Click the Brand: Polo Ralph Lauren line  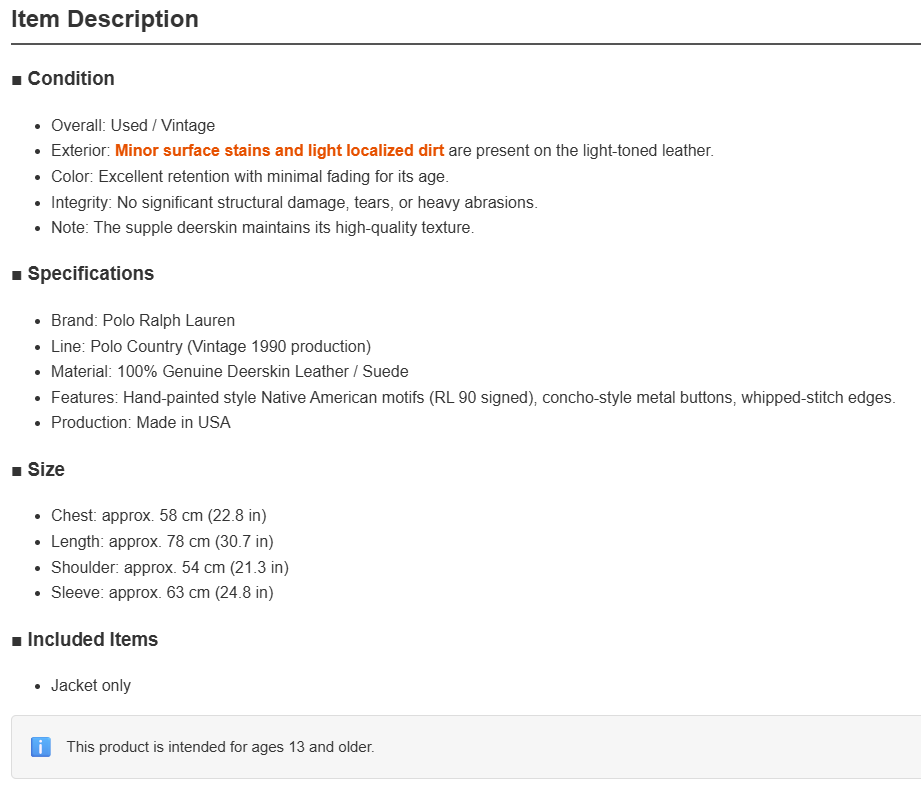pos(143,321)
